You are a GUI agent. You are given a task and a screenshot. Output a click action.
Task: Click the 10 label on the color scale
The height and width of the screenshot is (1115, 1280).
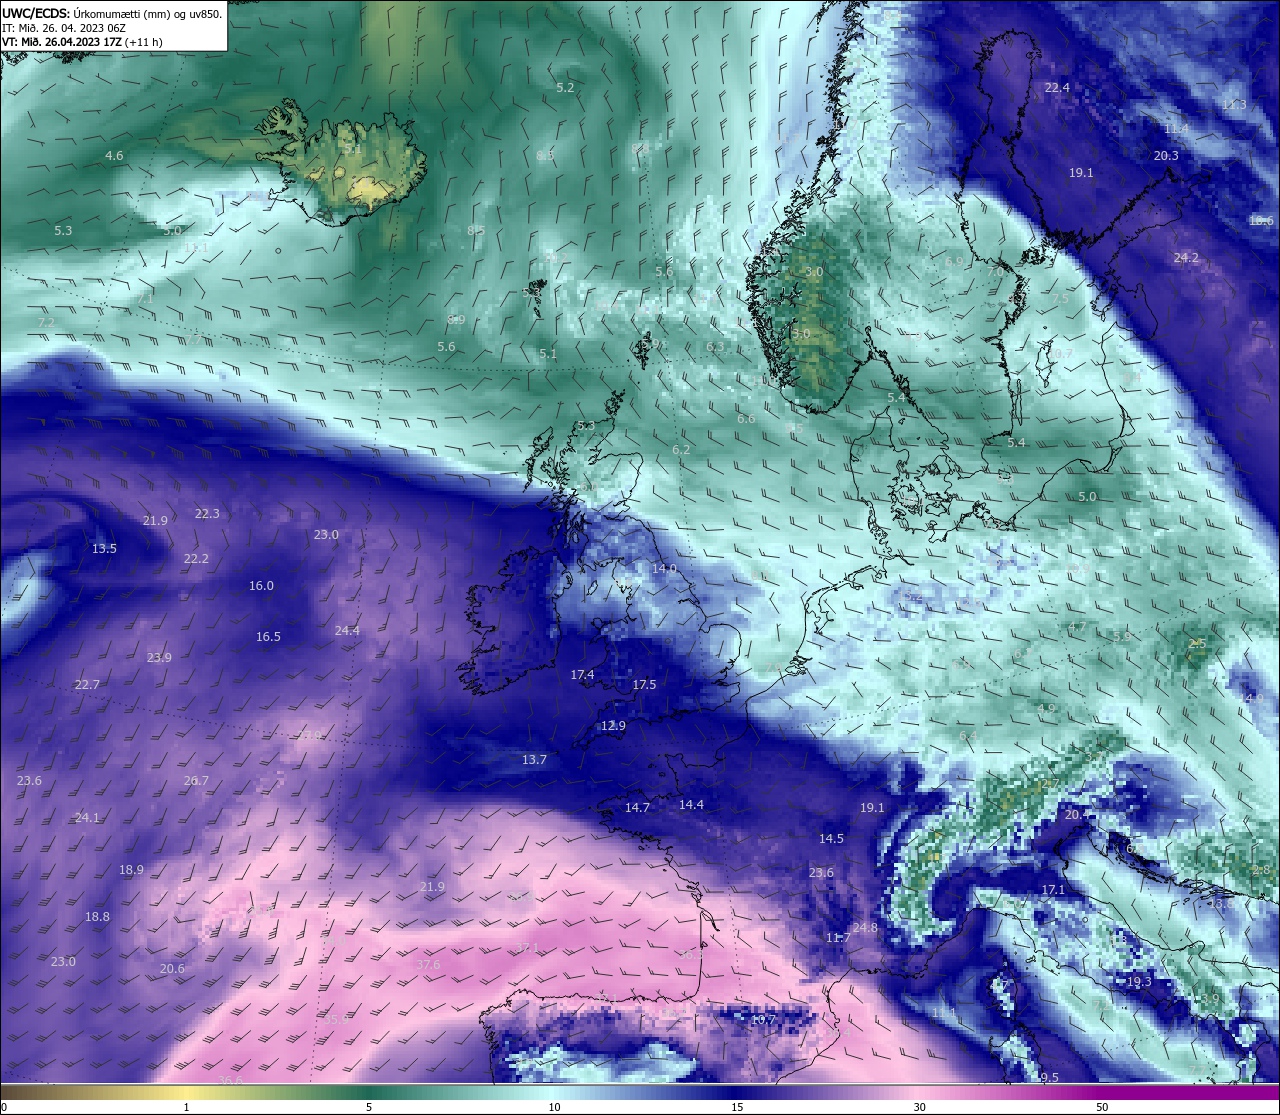pos(554,1107)
